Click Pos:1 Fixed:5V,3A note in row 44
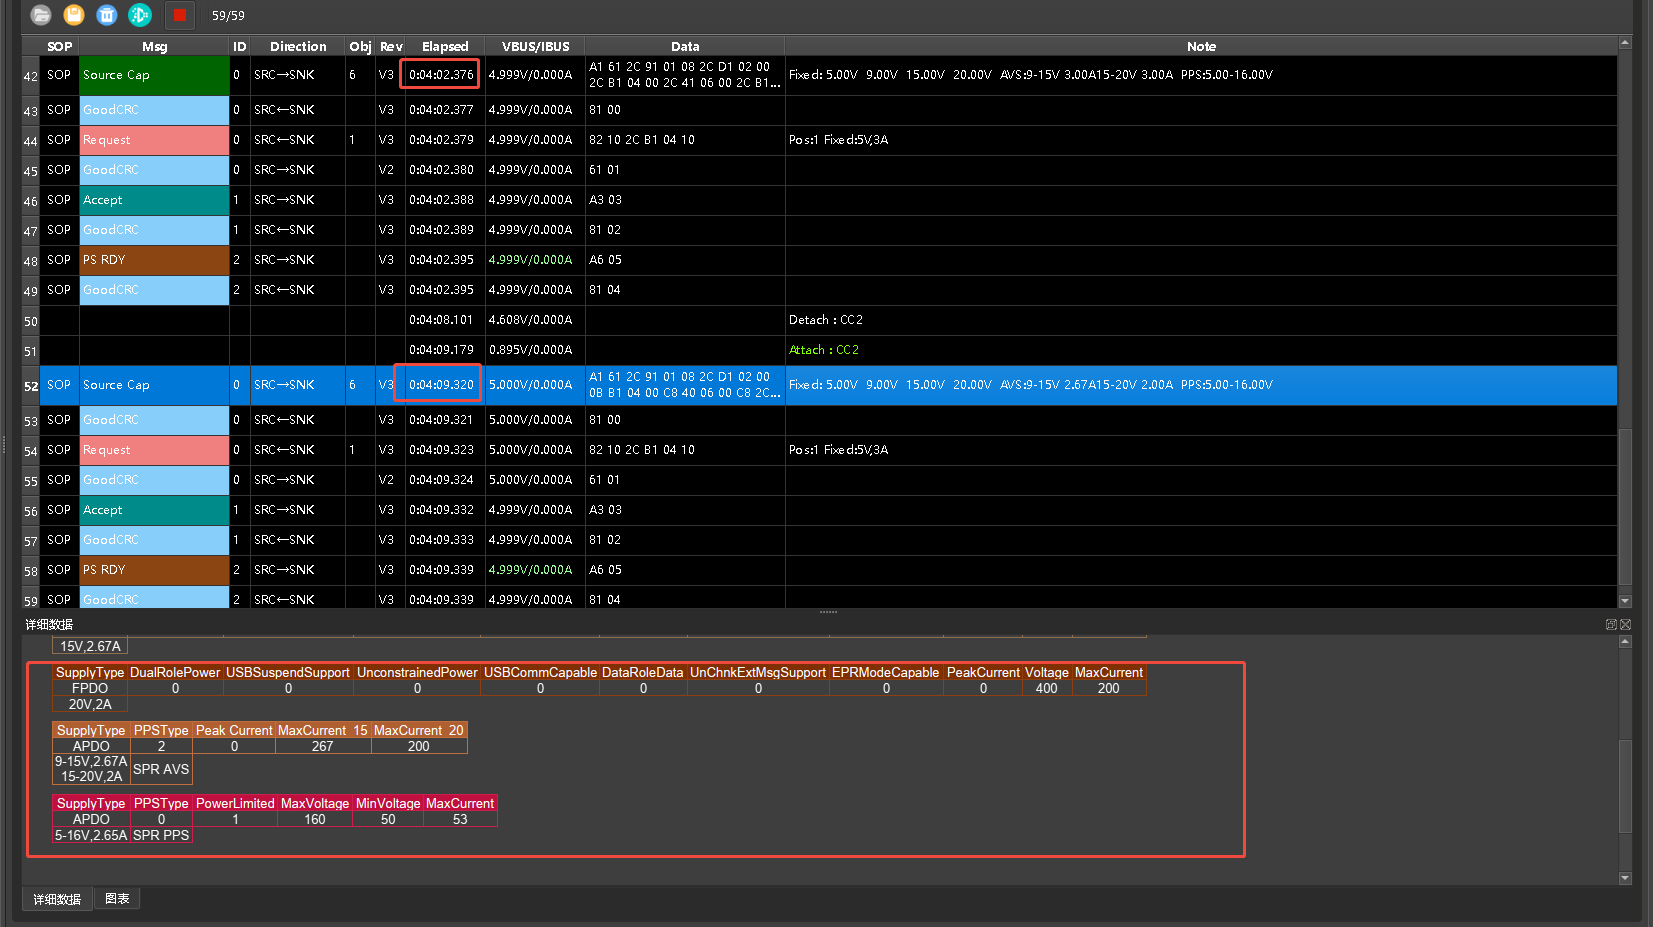1653x927 pixels. tap(838, 140)
